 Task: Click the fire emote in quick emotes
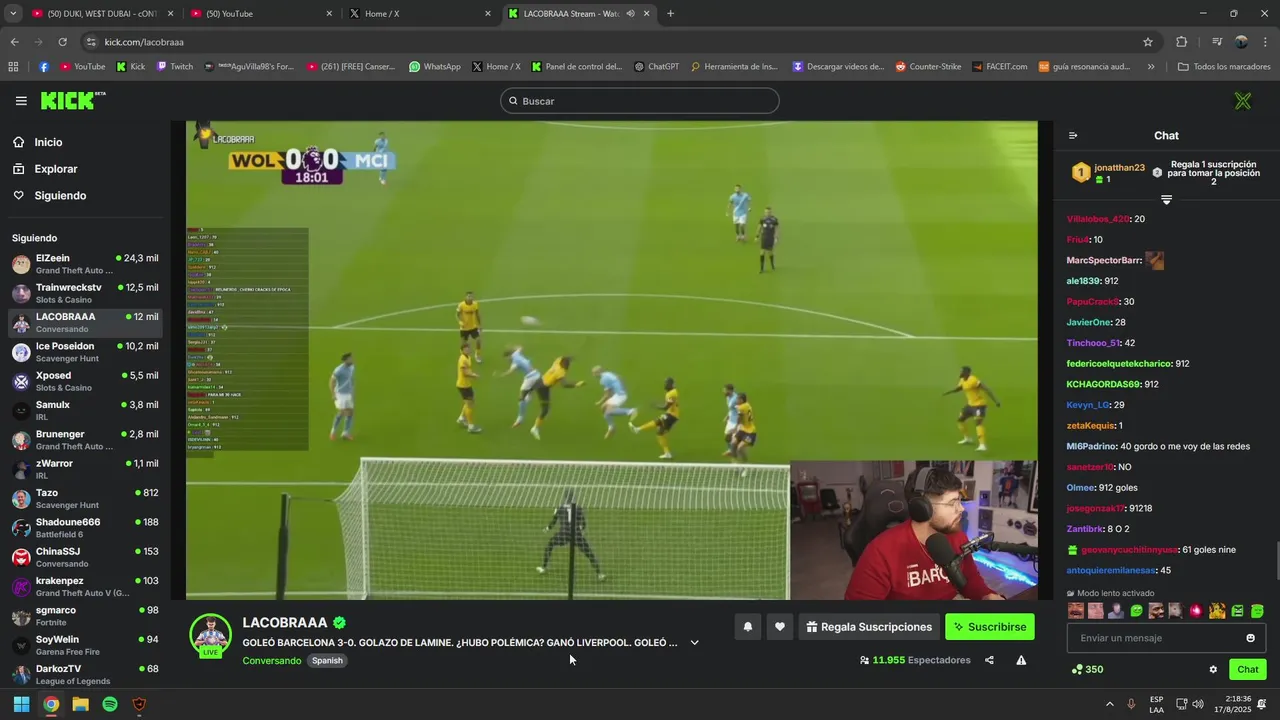tap(1217, 610)
